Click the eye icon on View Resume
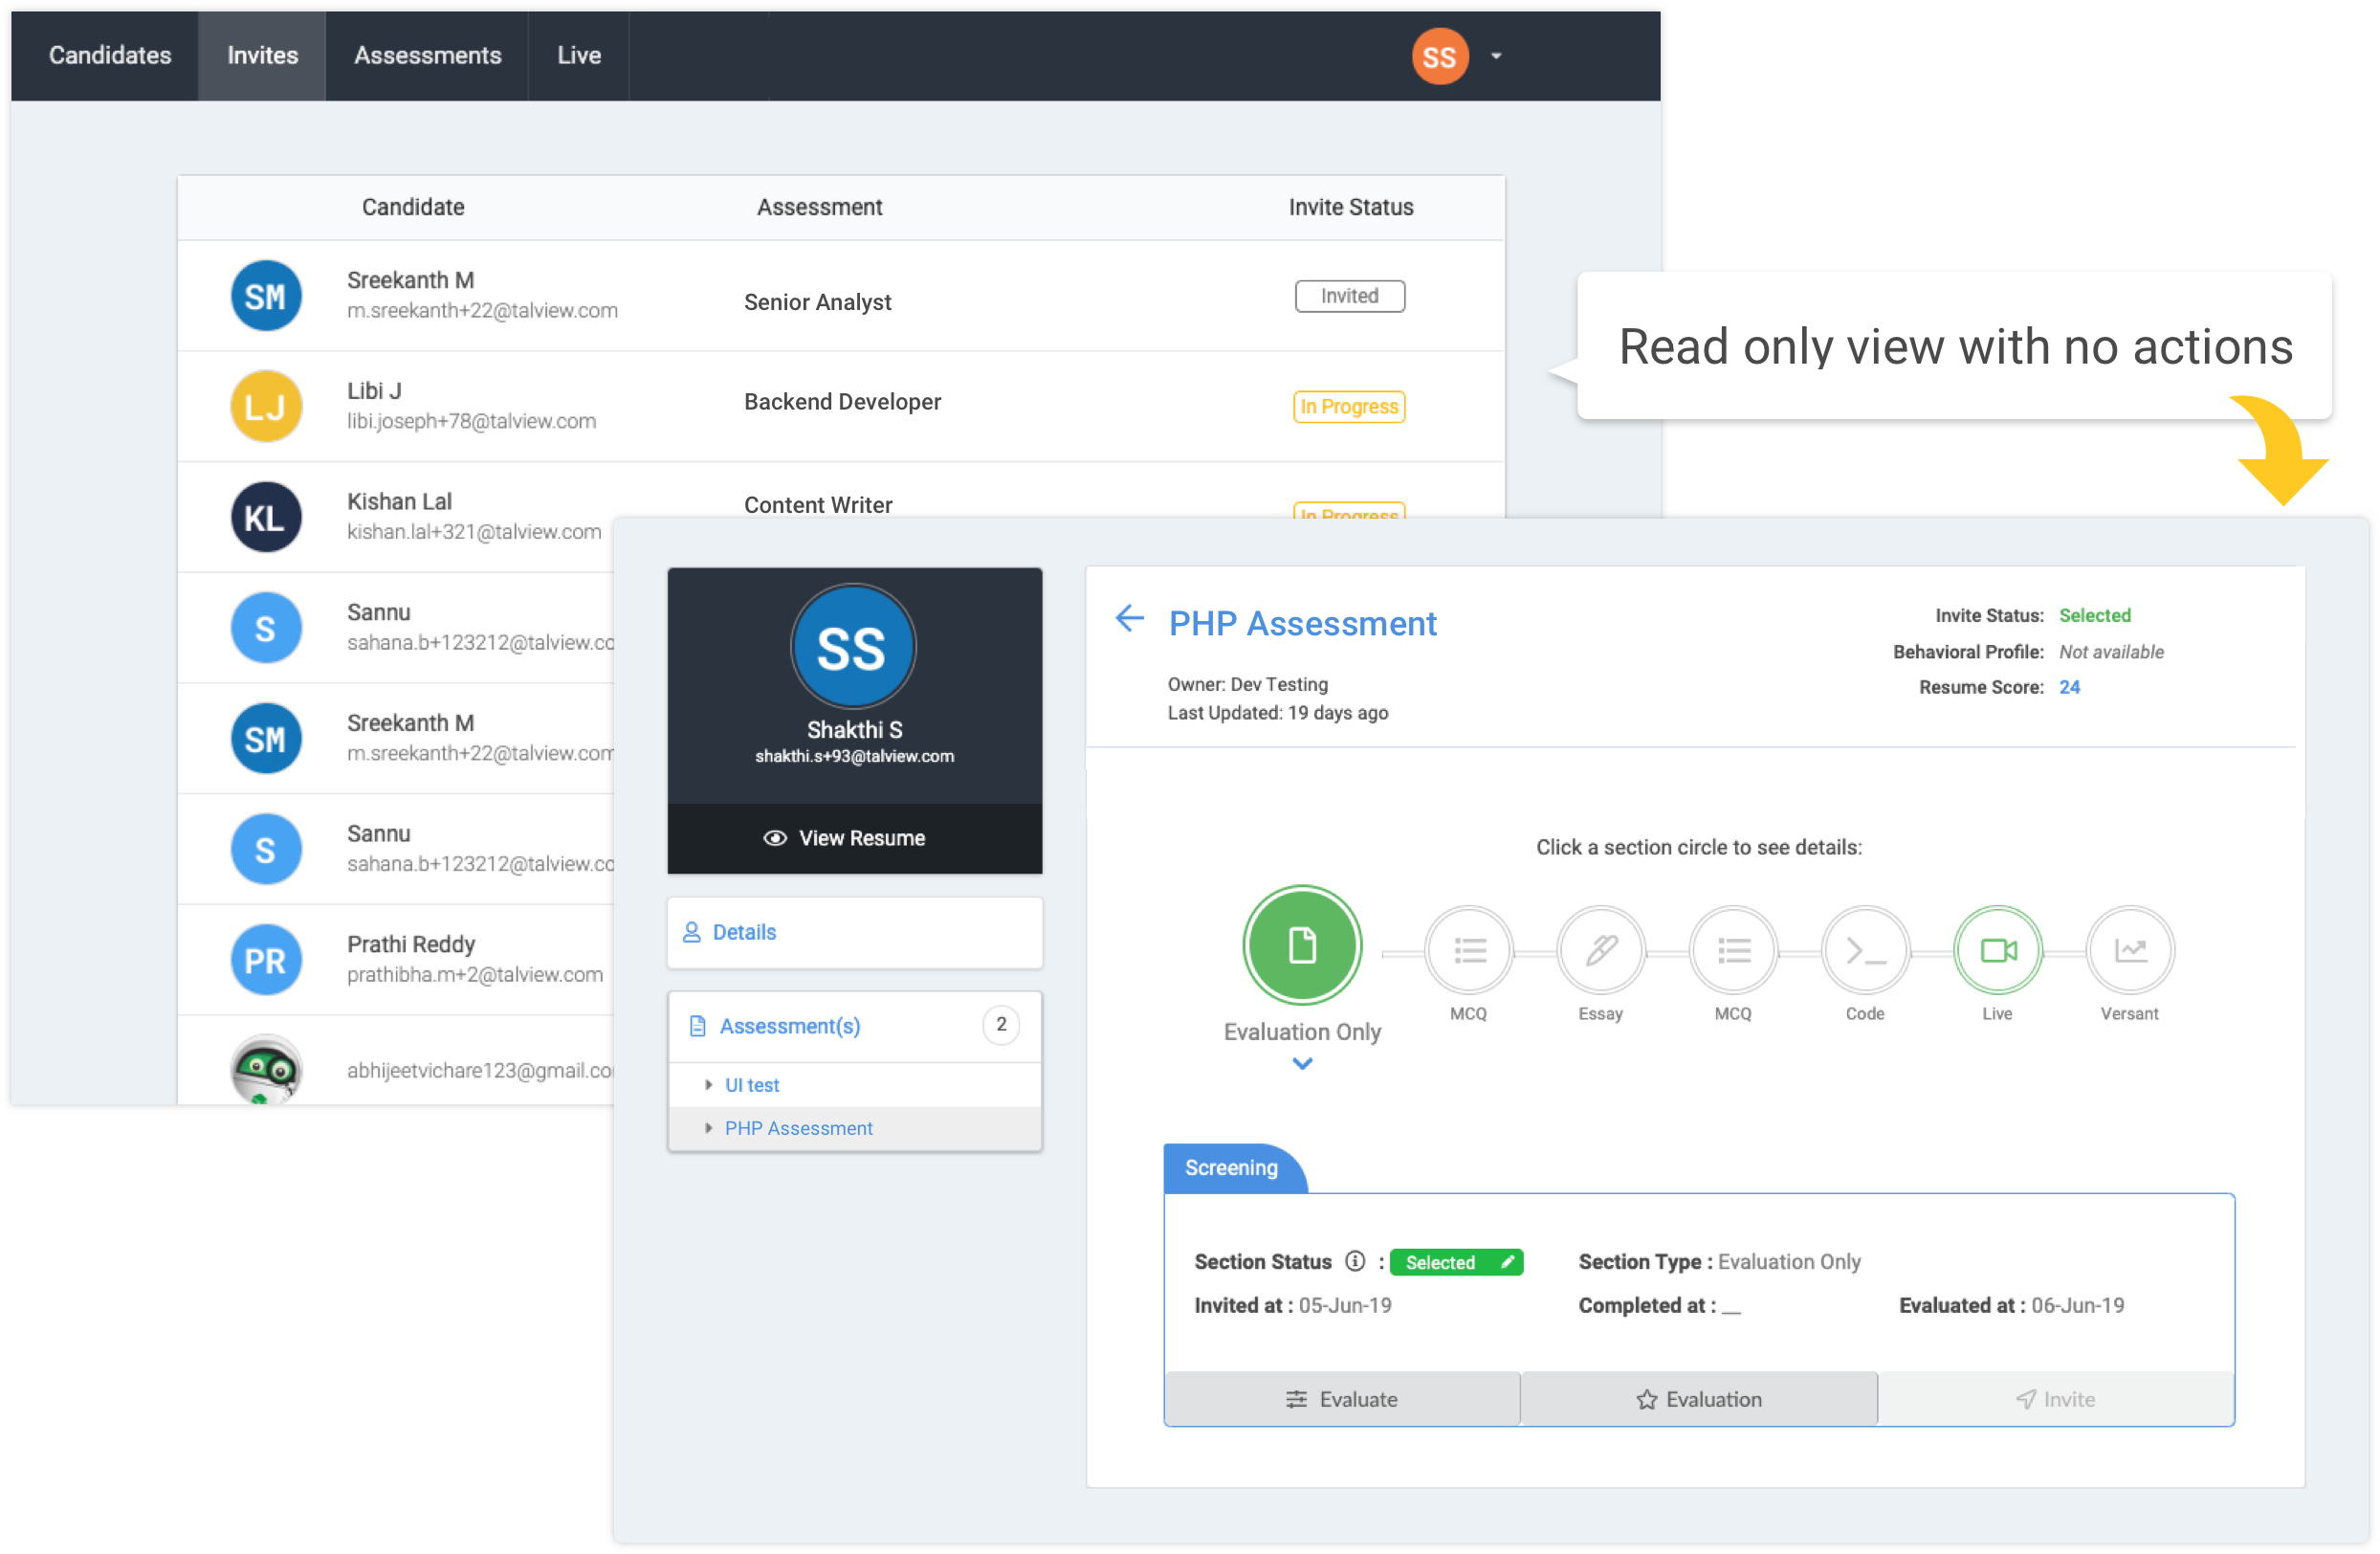Viewport: 2380px width, 1554px height. coord(774,838)
